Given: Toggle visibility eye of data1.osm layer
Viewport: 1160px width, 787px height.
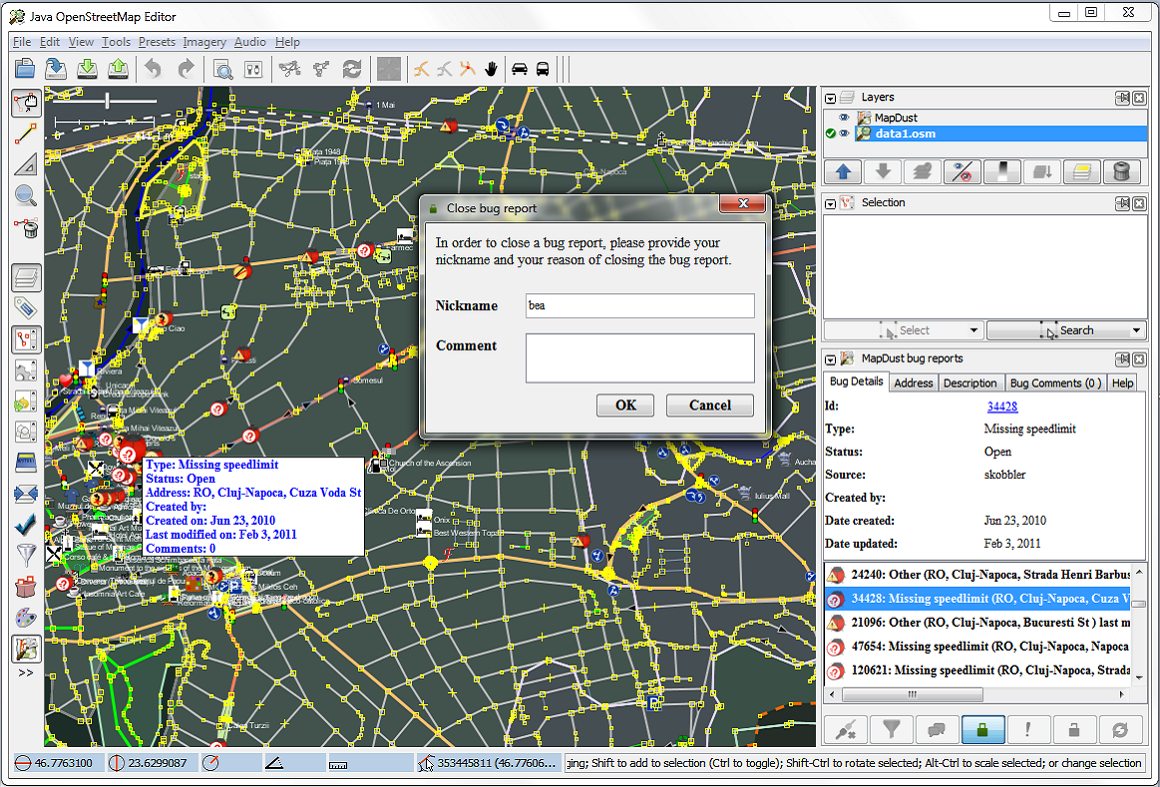Looking at the screenshot, I should coord(844,134).
